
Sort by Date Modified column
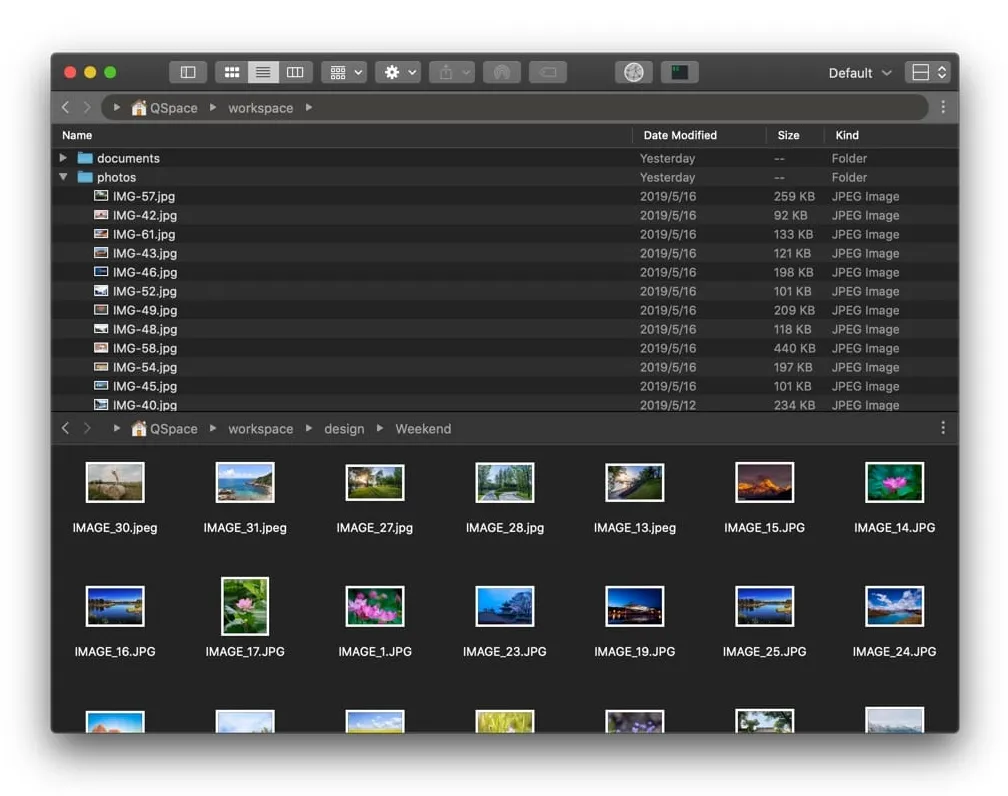[x=680, y=135]
